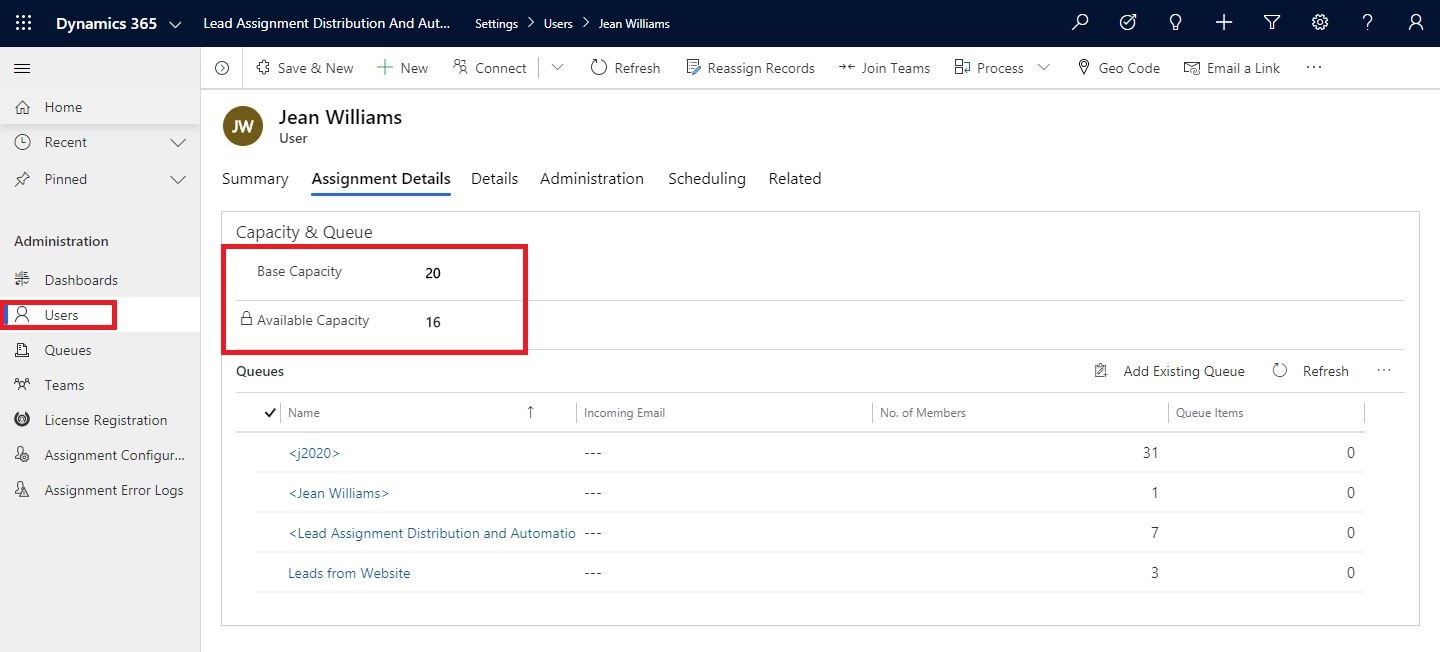Click Settings in the breadcrumb
Viewport: 1440px width, 652px height.
[497, 24]
